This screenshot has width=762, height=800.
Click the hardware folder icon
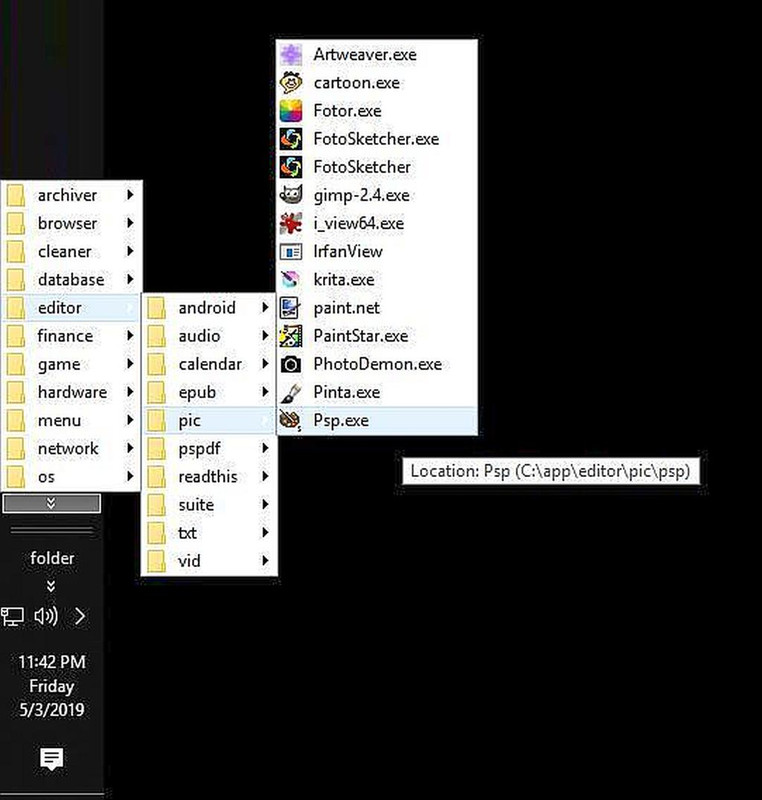pyautogui.click(x=16, y=392)
